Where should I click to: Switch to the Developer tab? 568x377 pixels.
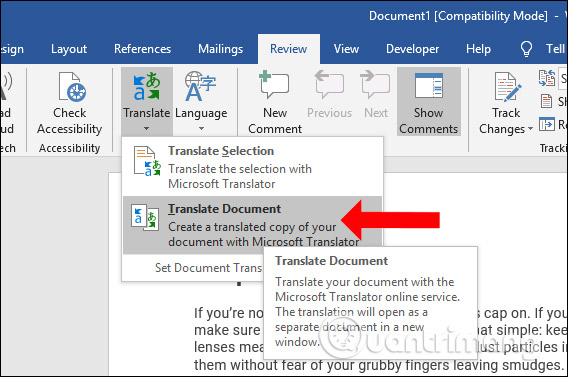412,49
